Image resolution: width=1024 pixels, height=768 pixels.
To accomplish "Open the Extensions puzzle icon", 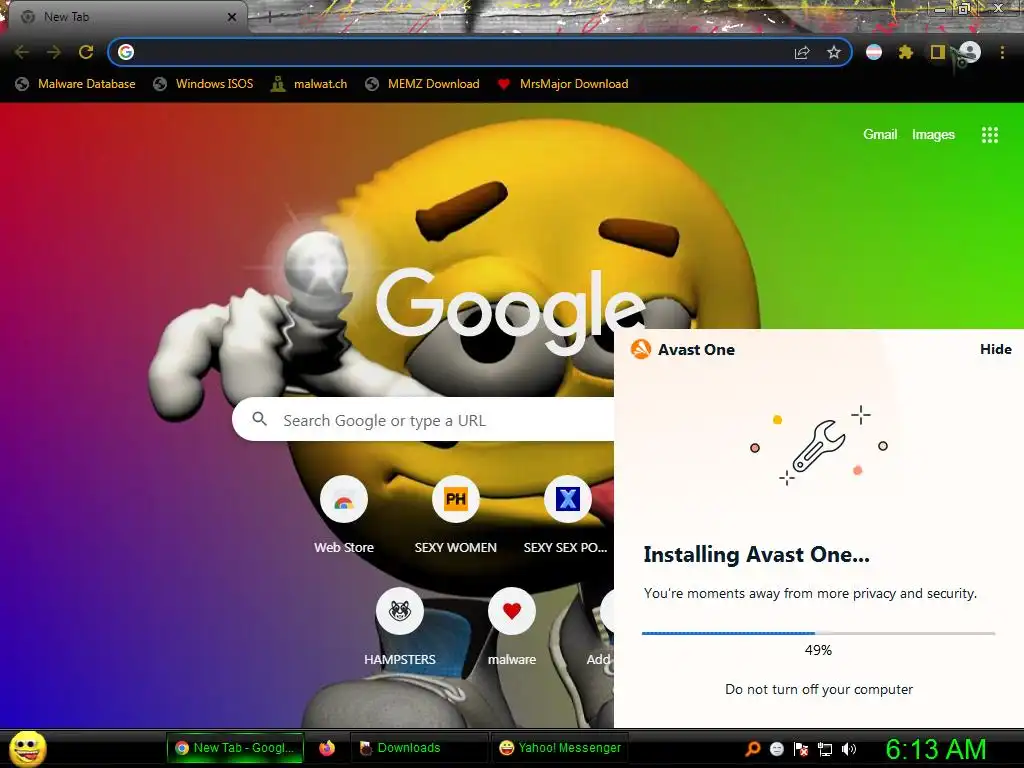I will coord(905,52).
